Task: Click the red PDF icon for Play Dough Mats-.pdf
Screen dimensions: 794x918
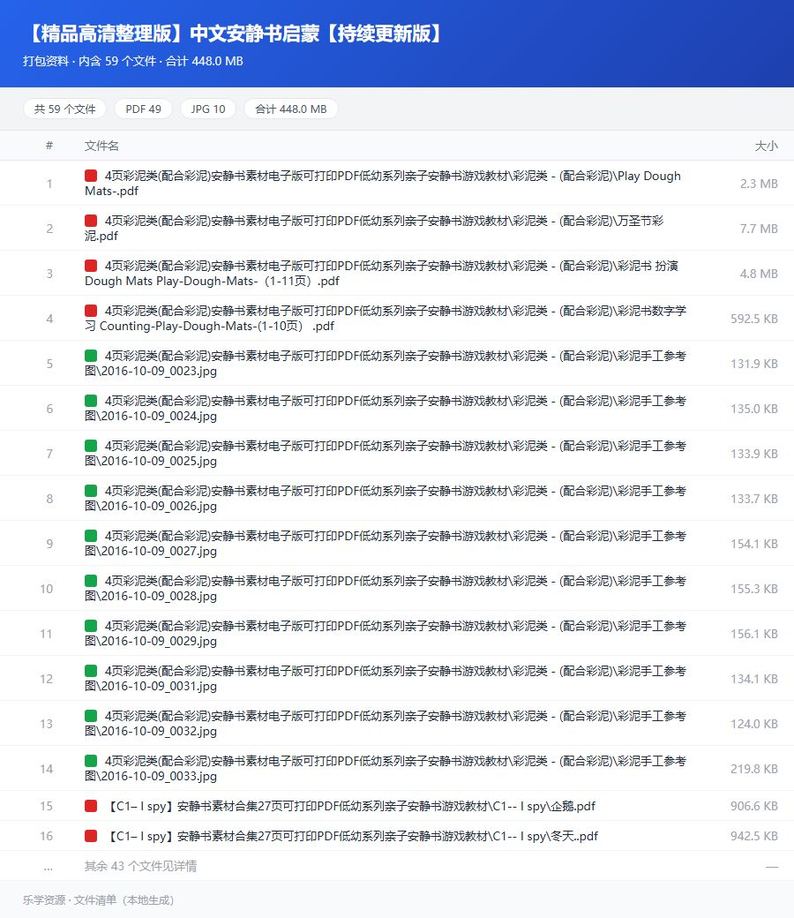Action: point(91,176)
